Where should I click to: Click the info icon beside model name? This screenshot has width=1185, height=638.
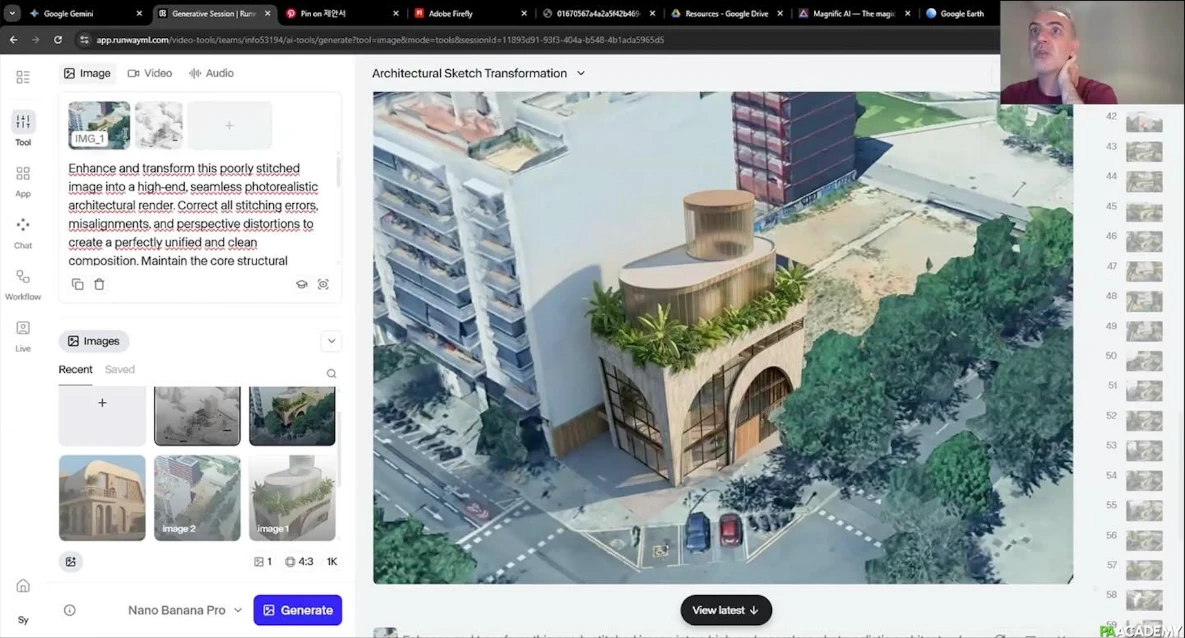(x=70, y=610)
